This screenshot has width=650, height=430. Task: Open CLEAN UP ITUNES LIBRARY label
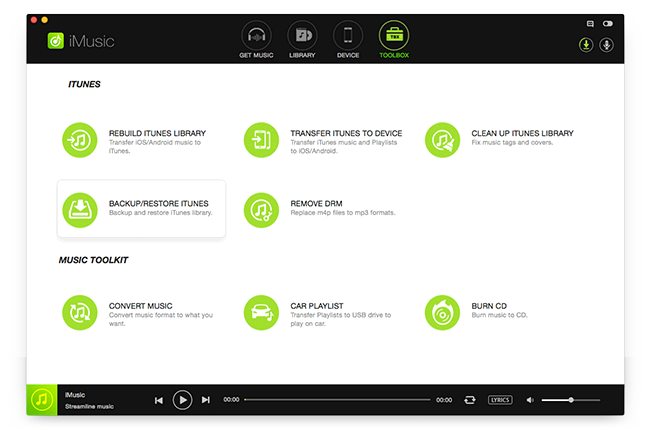coord(522,133)
